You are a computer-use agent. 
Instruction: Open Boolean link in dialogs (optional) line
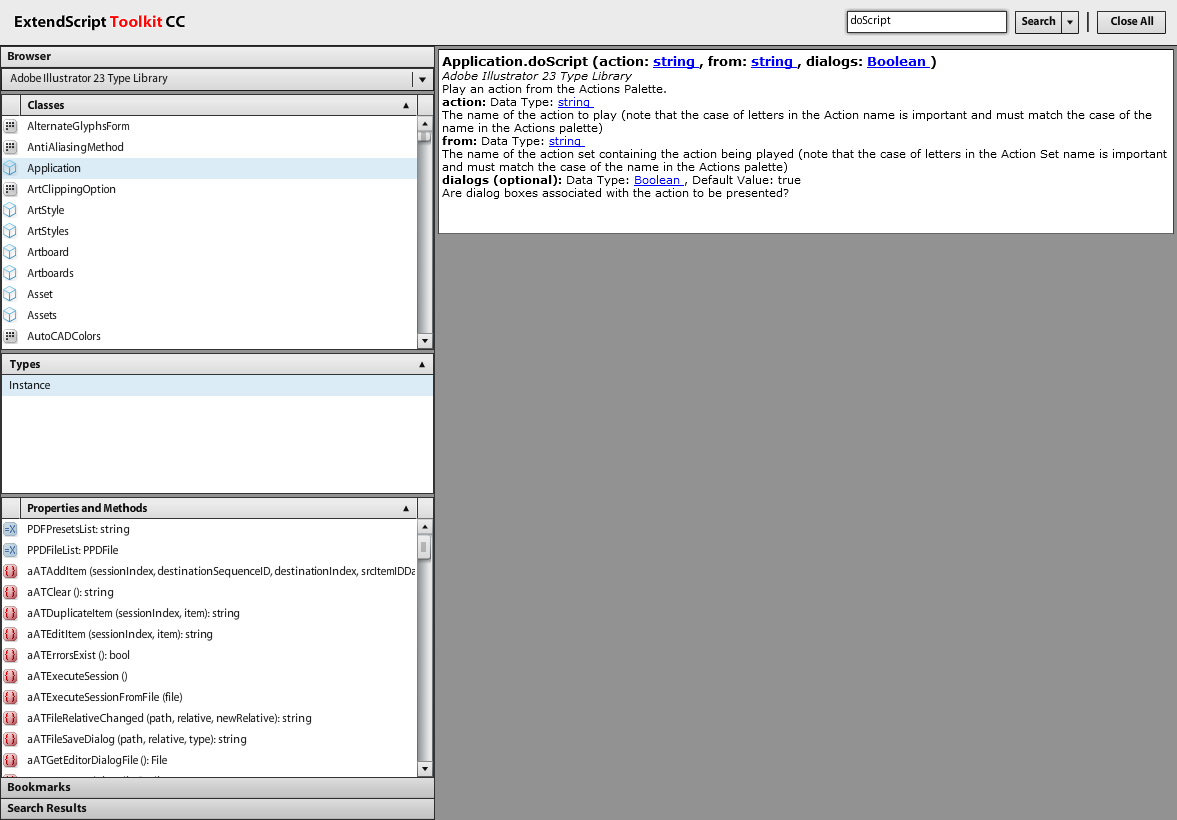pyautogui.click(x=659, y=180)
